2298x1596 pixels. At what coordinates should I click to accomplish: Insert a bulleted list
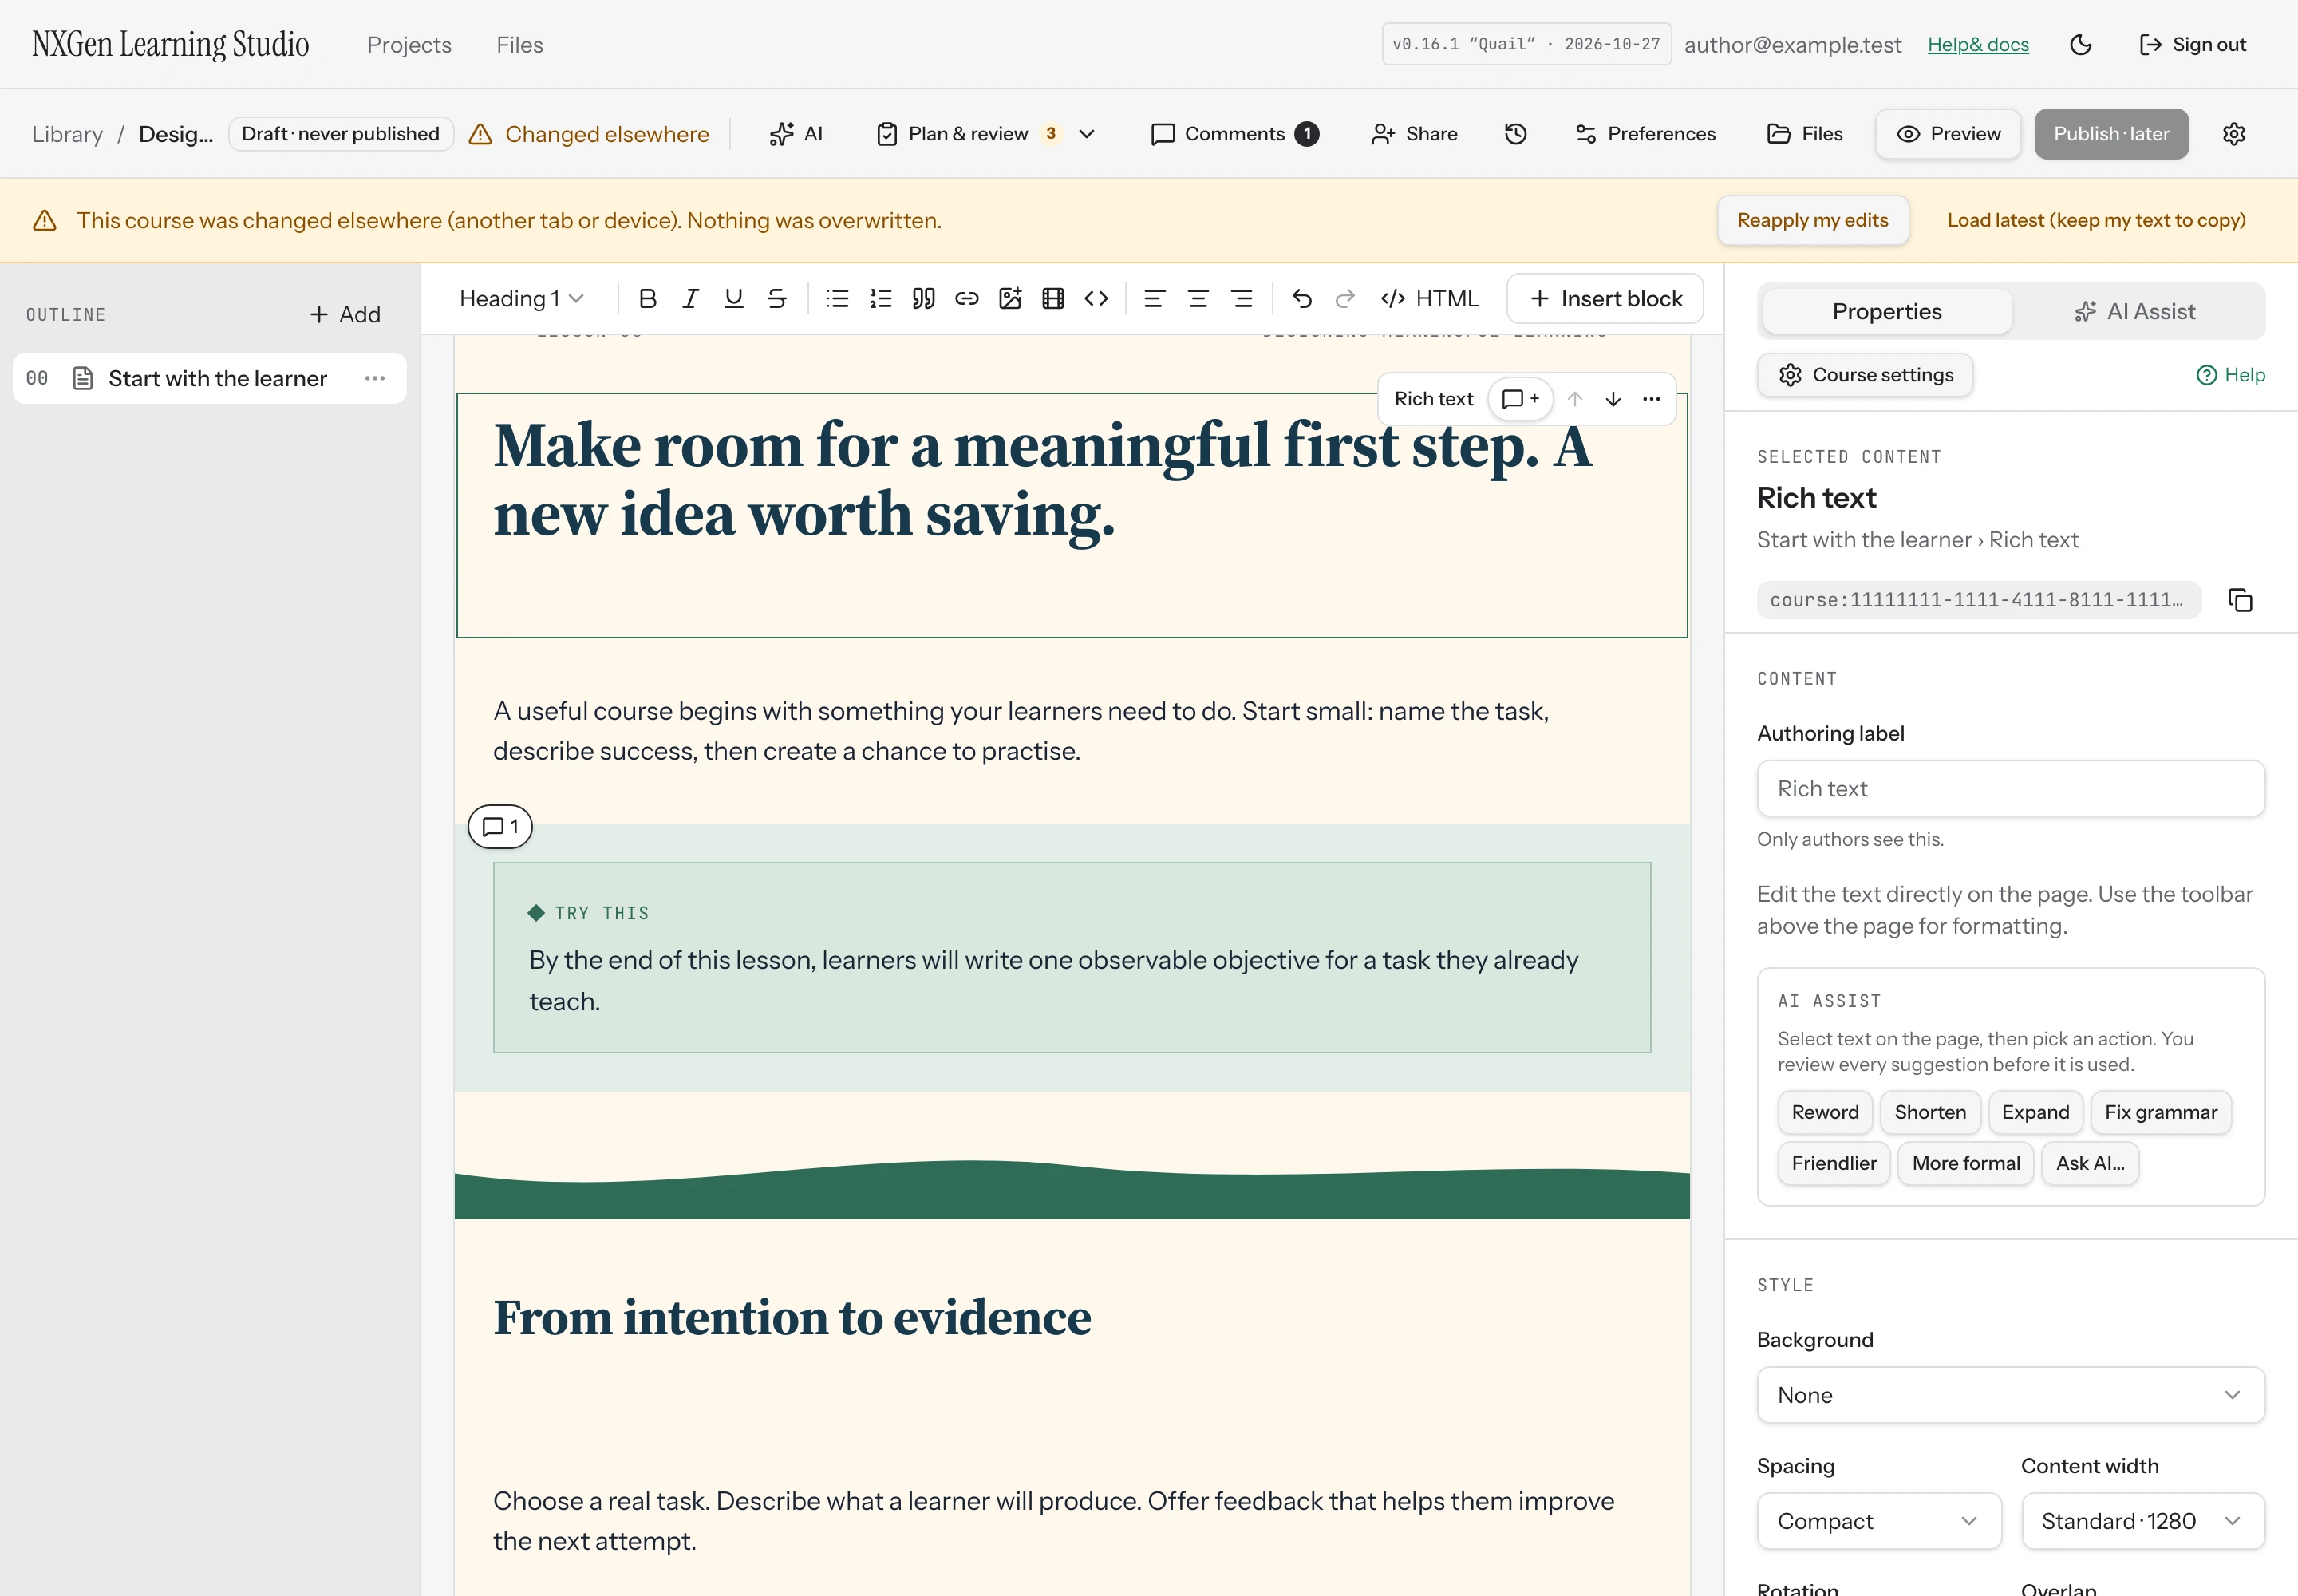point(837,299)
